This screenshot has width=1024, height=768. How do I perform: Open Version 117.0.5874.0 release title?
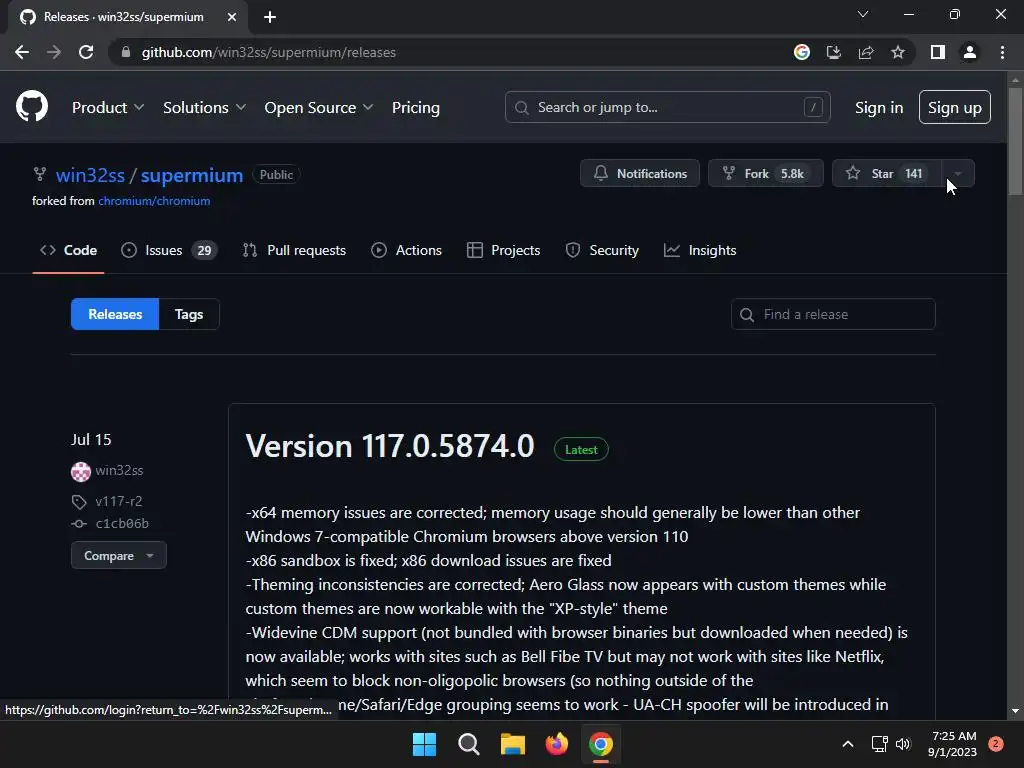pos(390,446)
